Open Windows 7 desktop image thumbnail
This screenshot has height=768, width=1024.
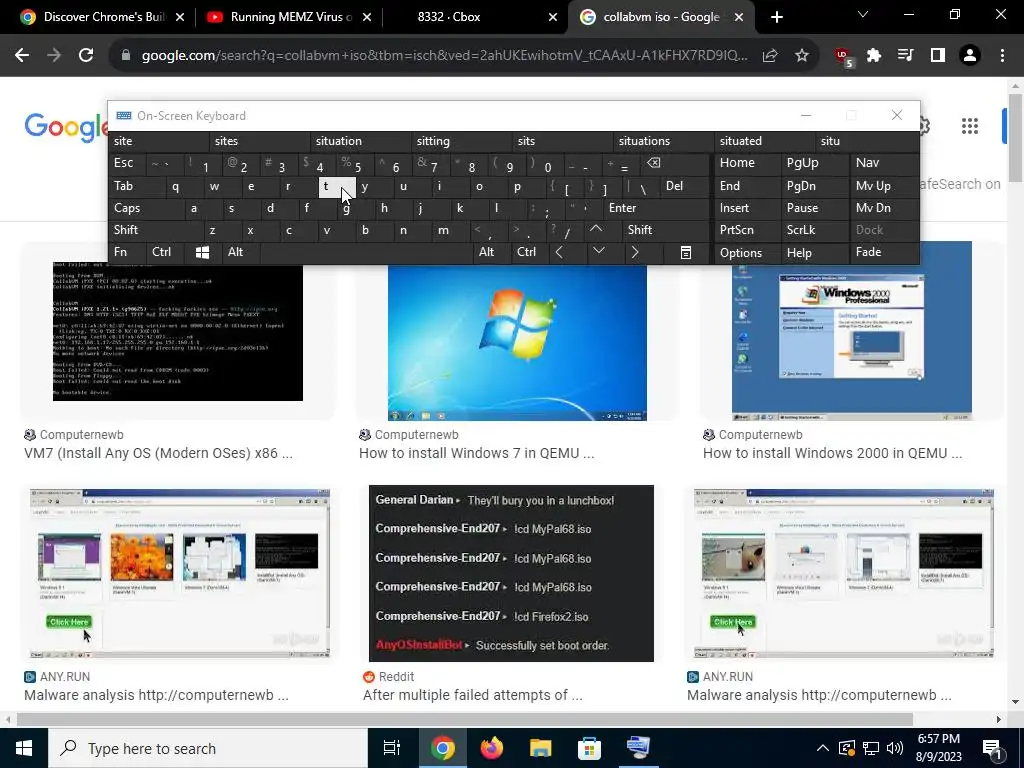click(517, 342)
